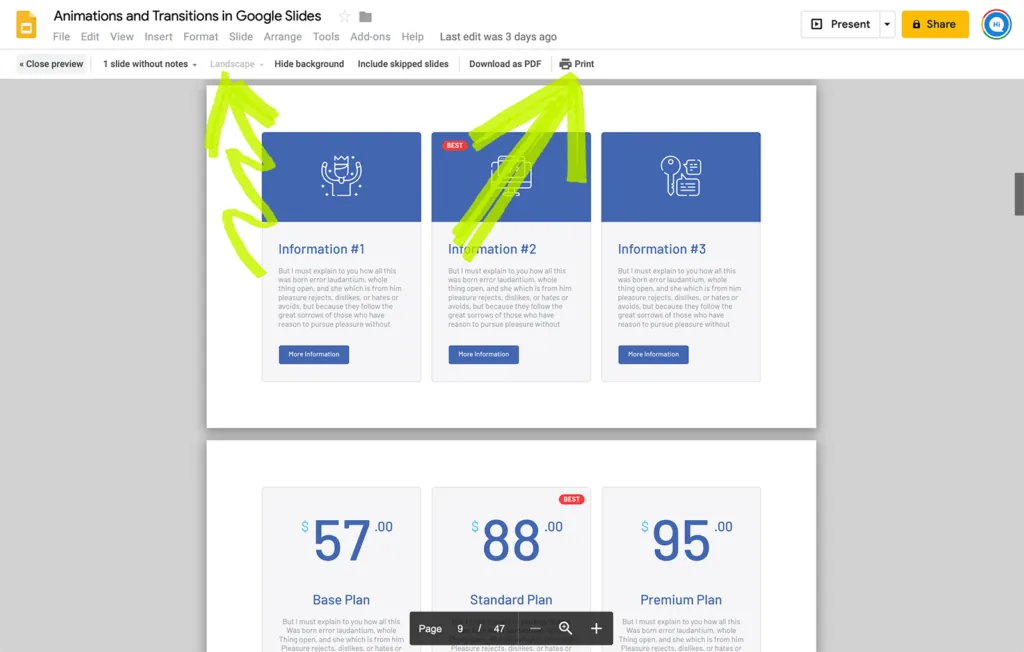Click the BEST badge on the Standard Plan card
Screen dimensions: 1024x652
tap(571, 499)
